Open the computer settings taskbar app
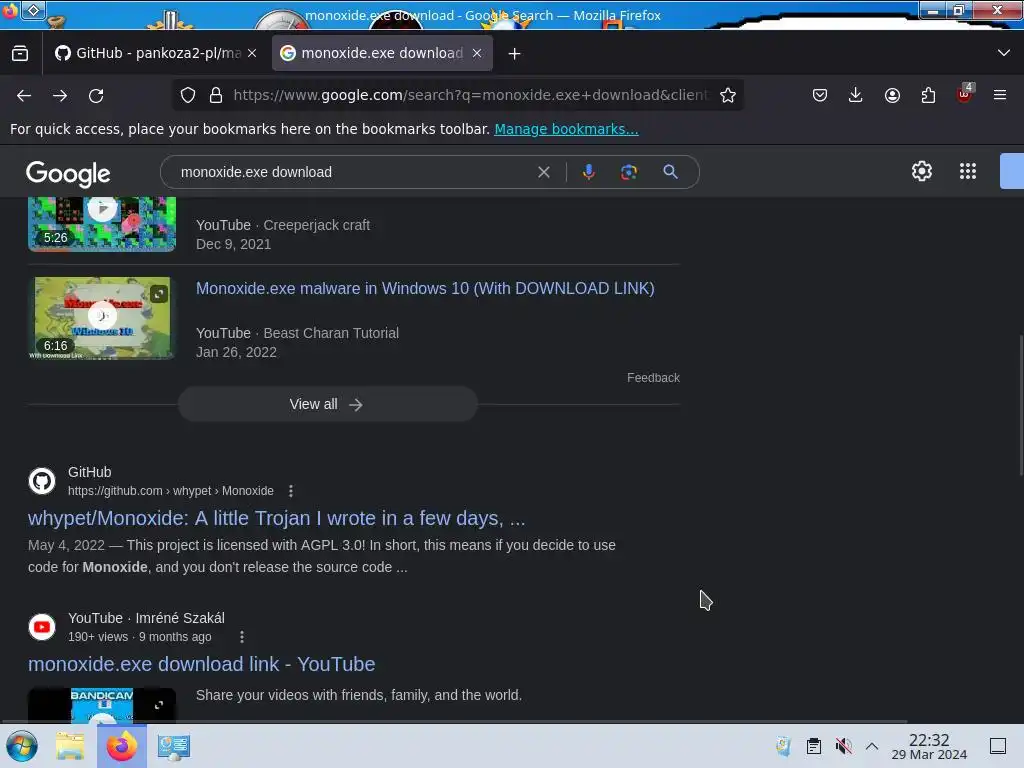Screen dimensions: 1024x768 click(x=173, y=746)
